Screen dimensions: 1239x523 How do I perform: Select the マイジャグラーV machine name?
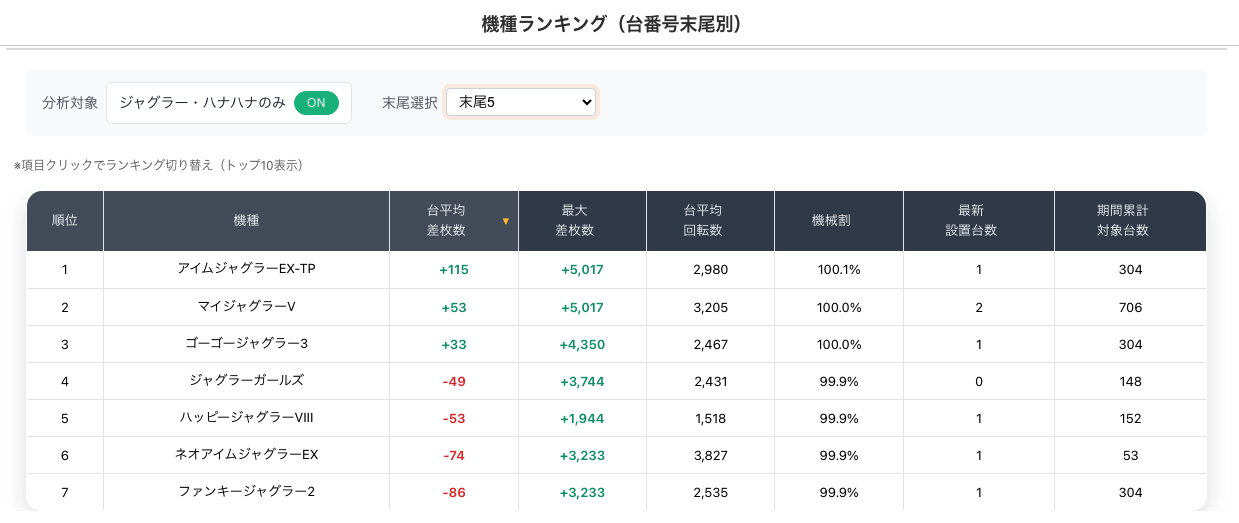246,307
